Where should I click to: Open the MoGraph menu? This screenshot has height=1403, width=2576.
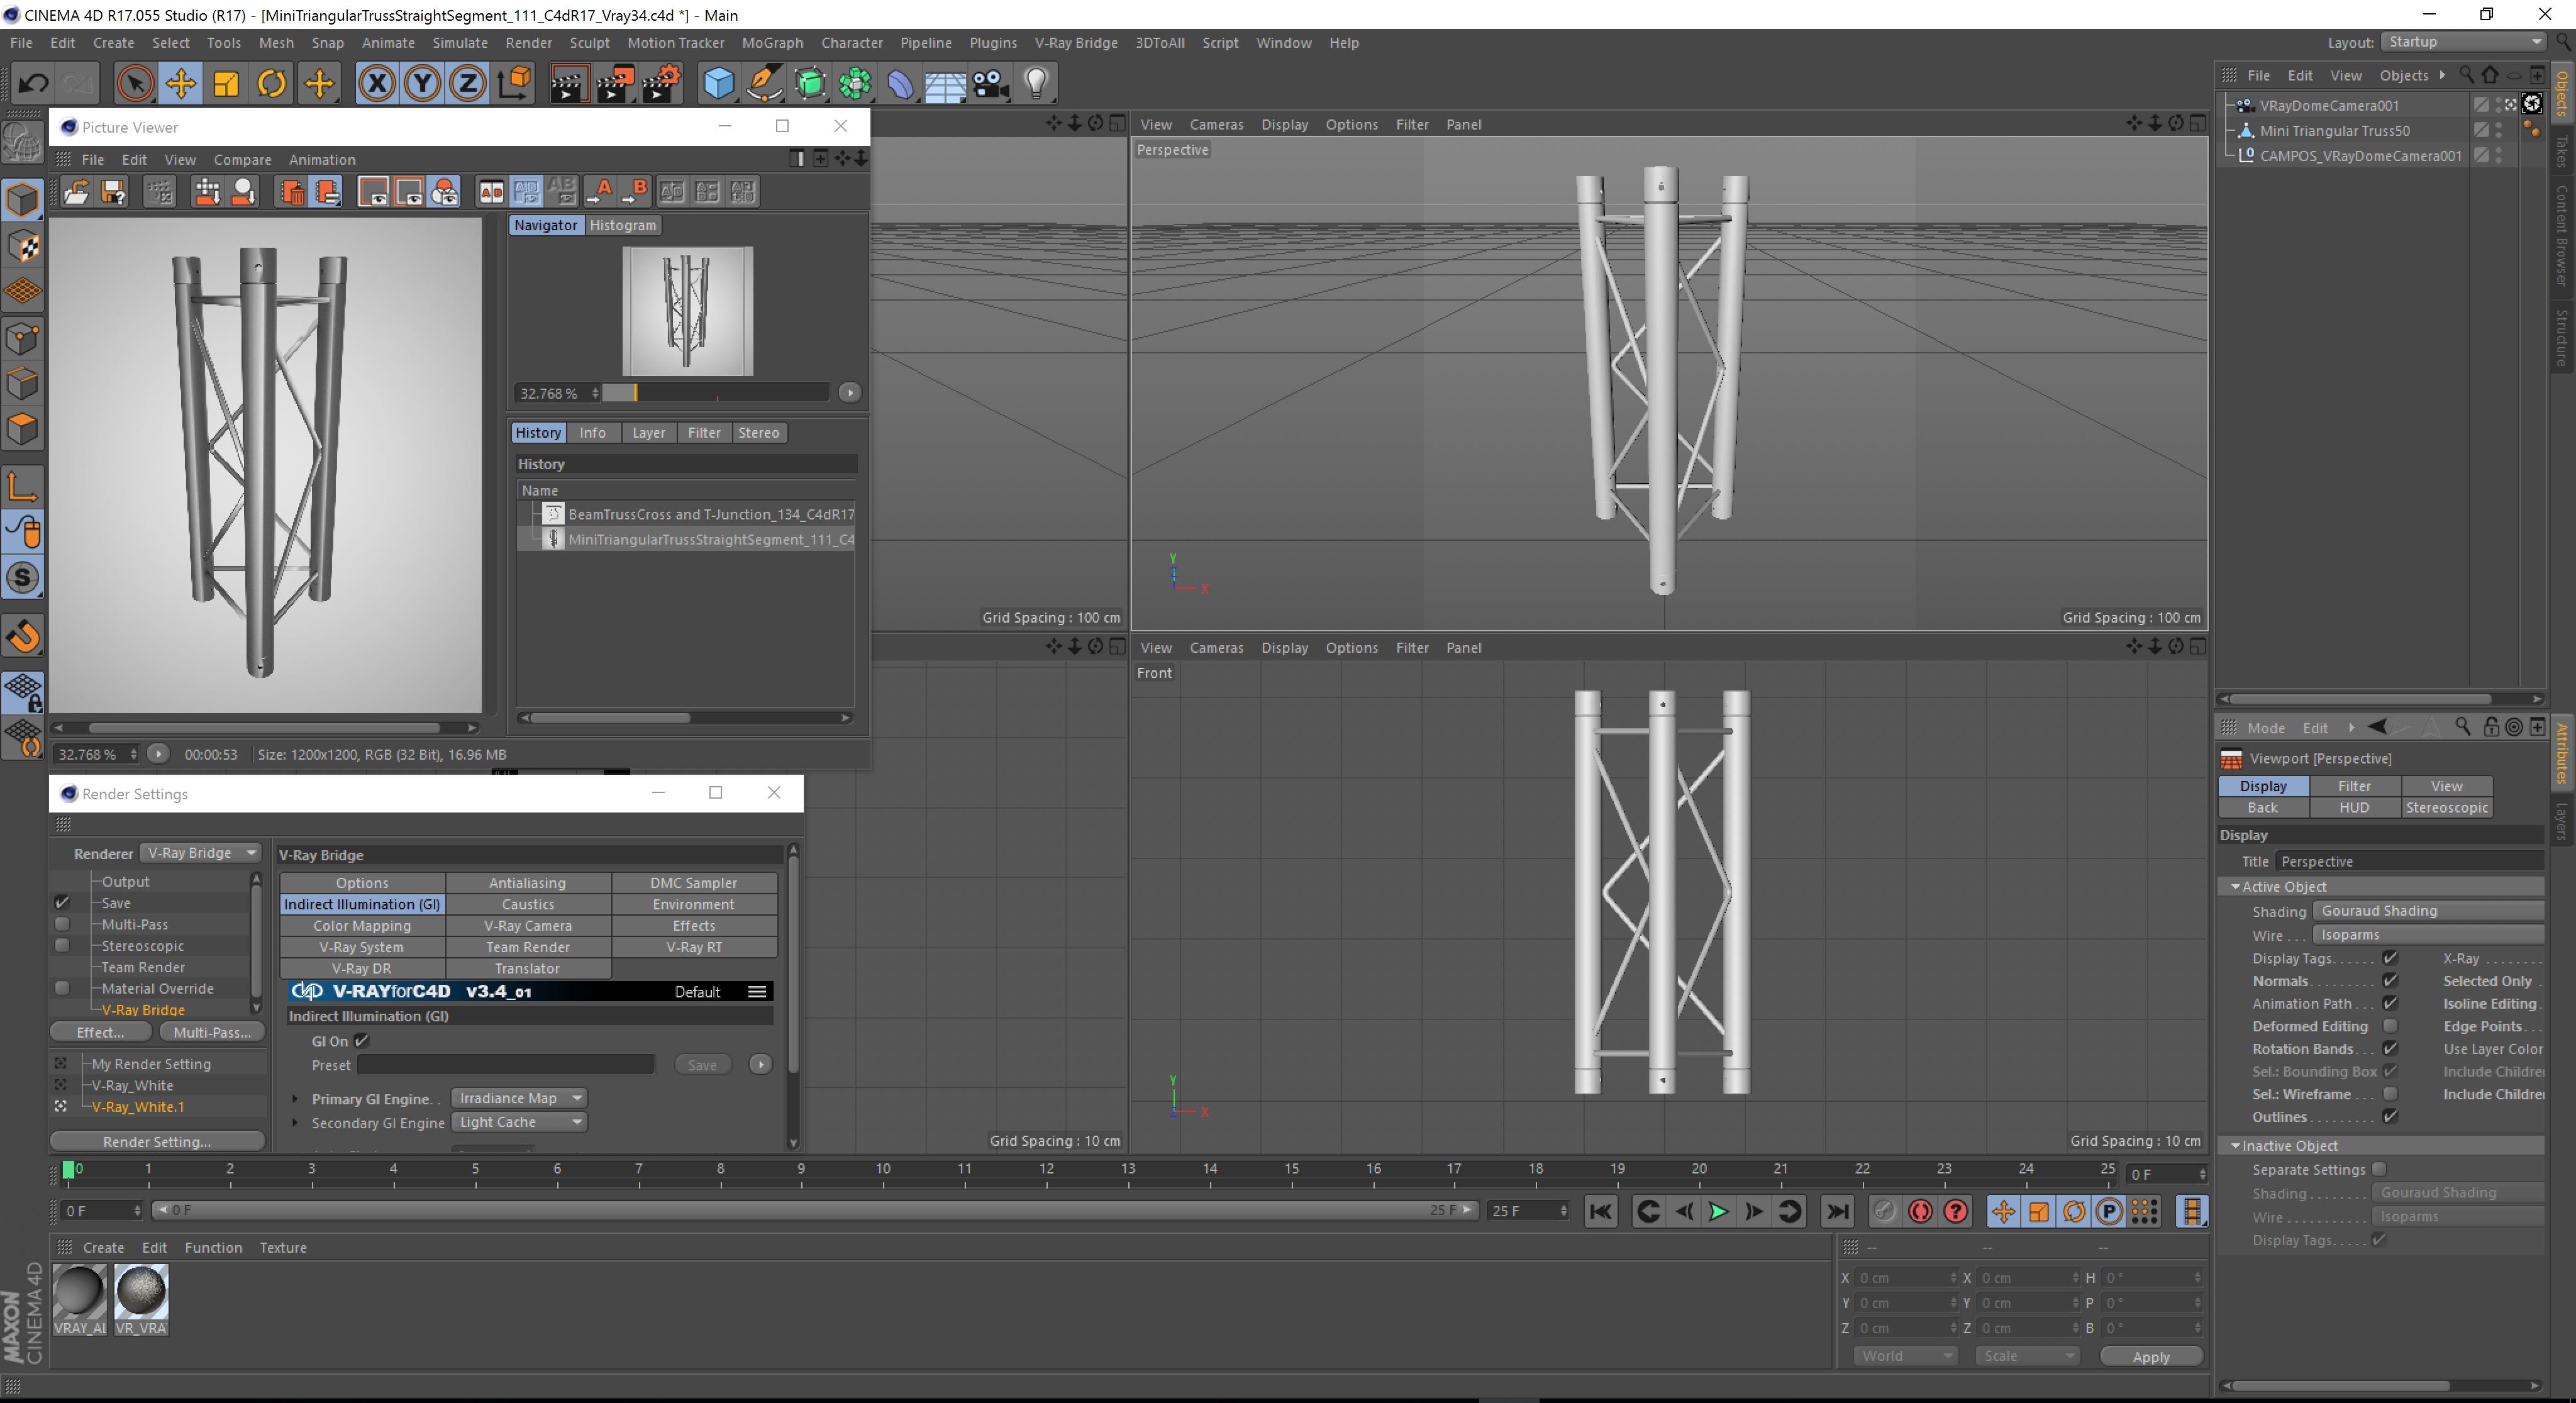point(772,43)
